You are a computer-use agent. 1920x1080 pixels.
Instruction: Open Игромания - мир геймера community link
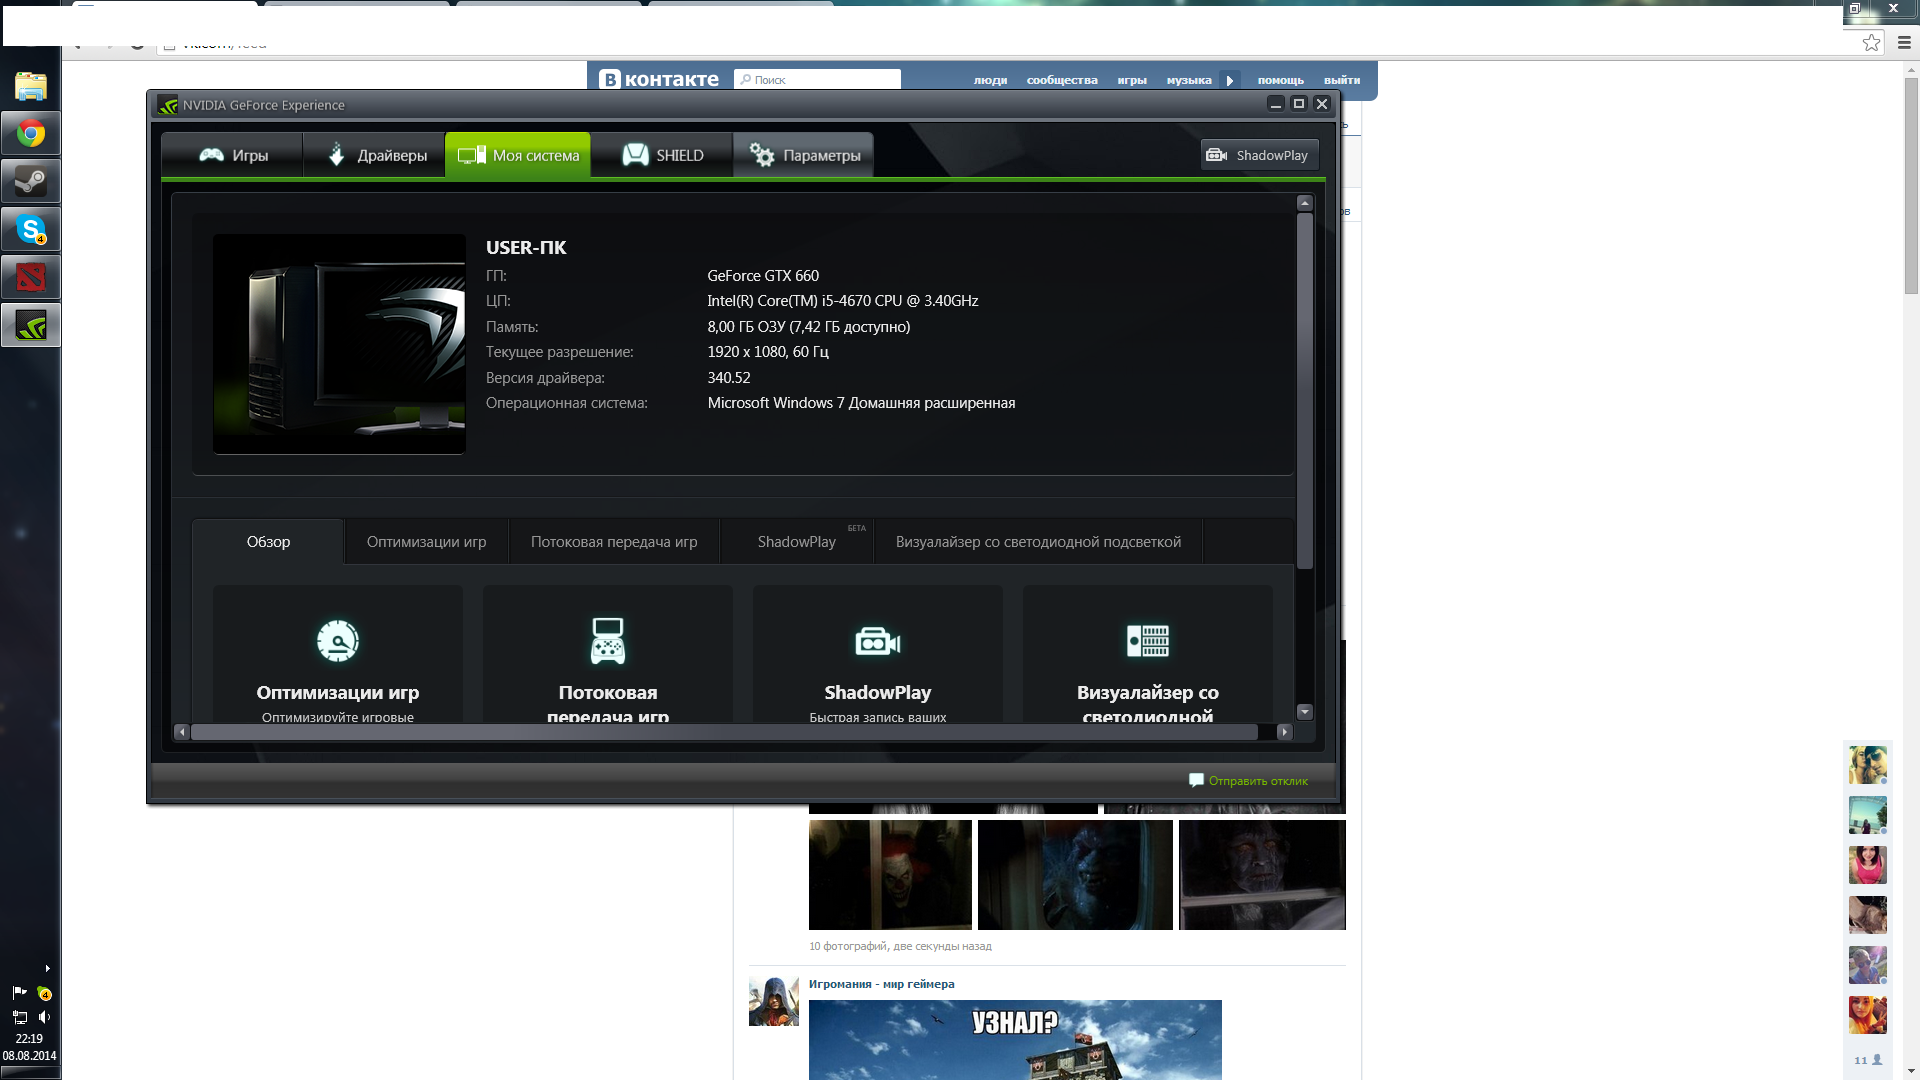pos(881,984)
